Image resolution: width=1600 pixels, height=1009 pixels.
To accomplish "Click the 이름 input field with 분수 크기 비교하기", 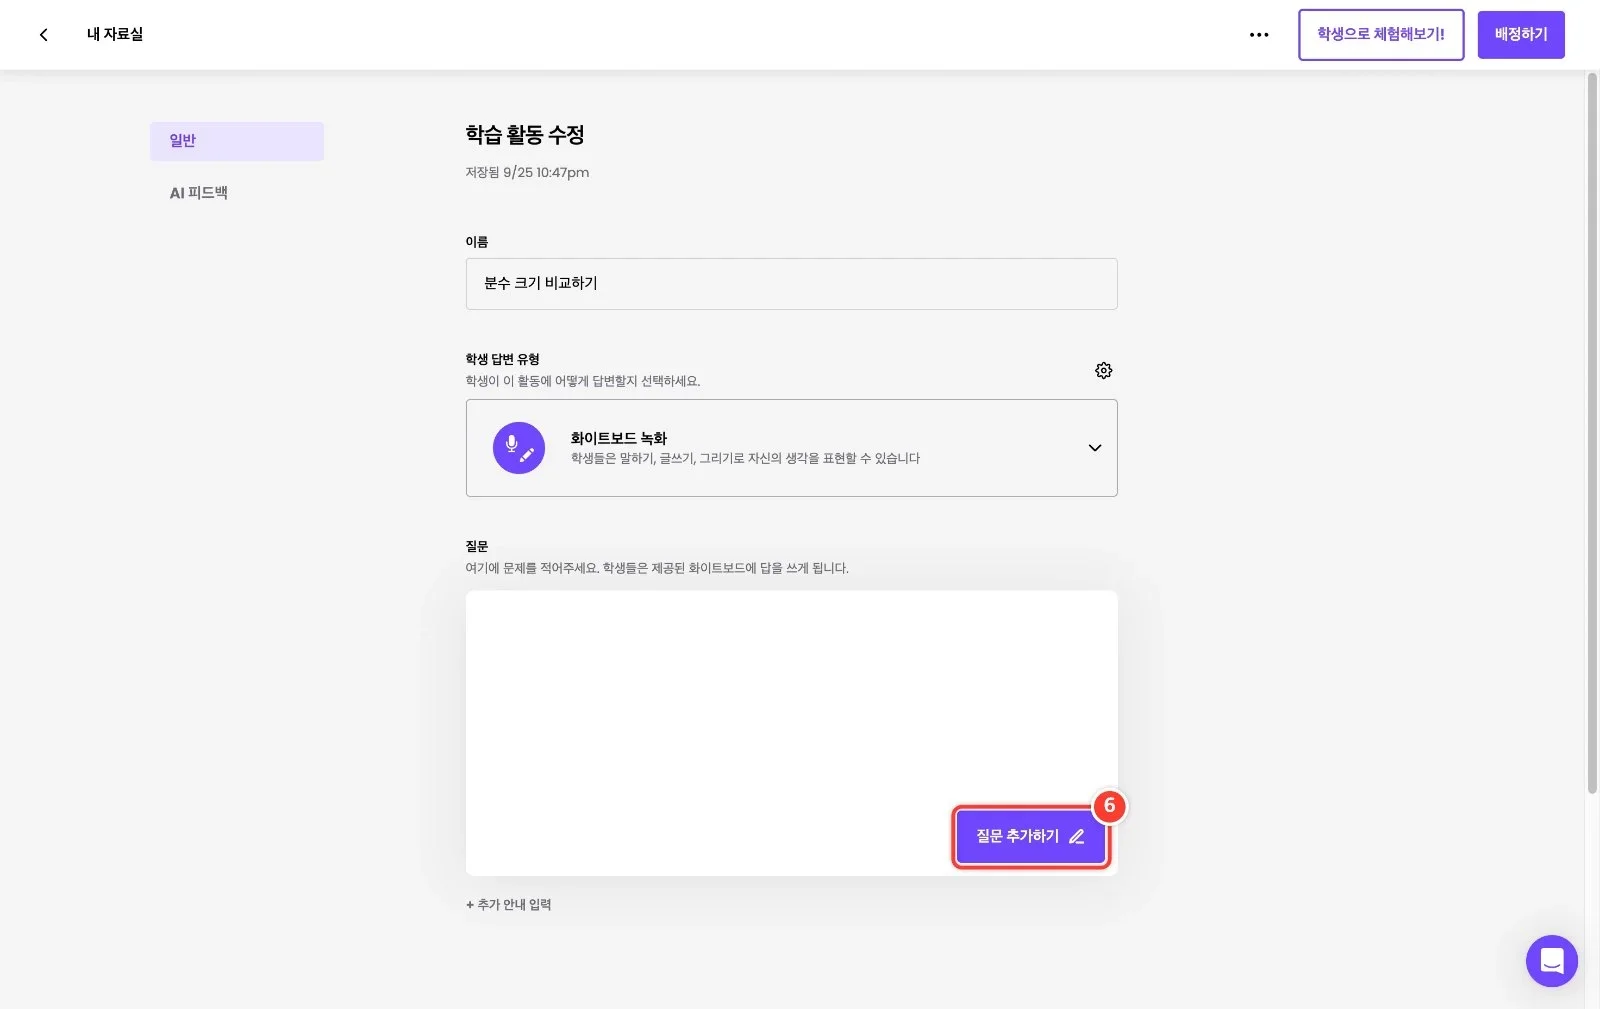I will (x=791, y=284).
